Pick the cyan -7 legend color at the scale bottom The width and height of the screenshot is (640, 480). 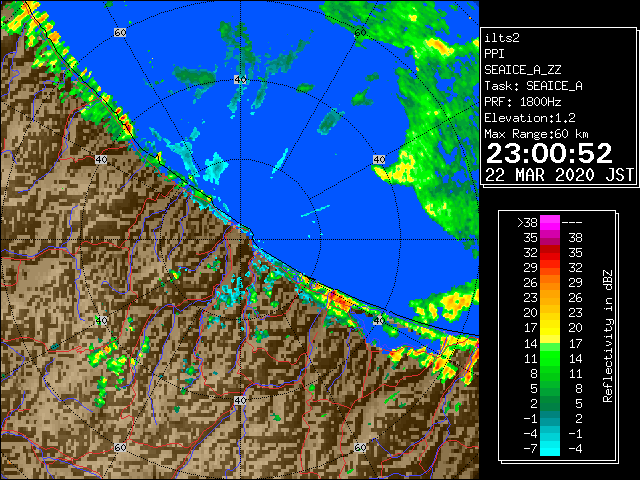(x=550, y=449)
